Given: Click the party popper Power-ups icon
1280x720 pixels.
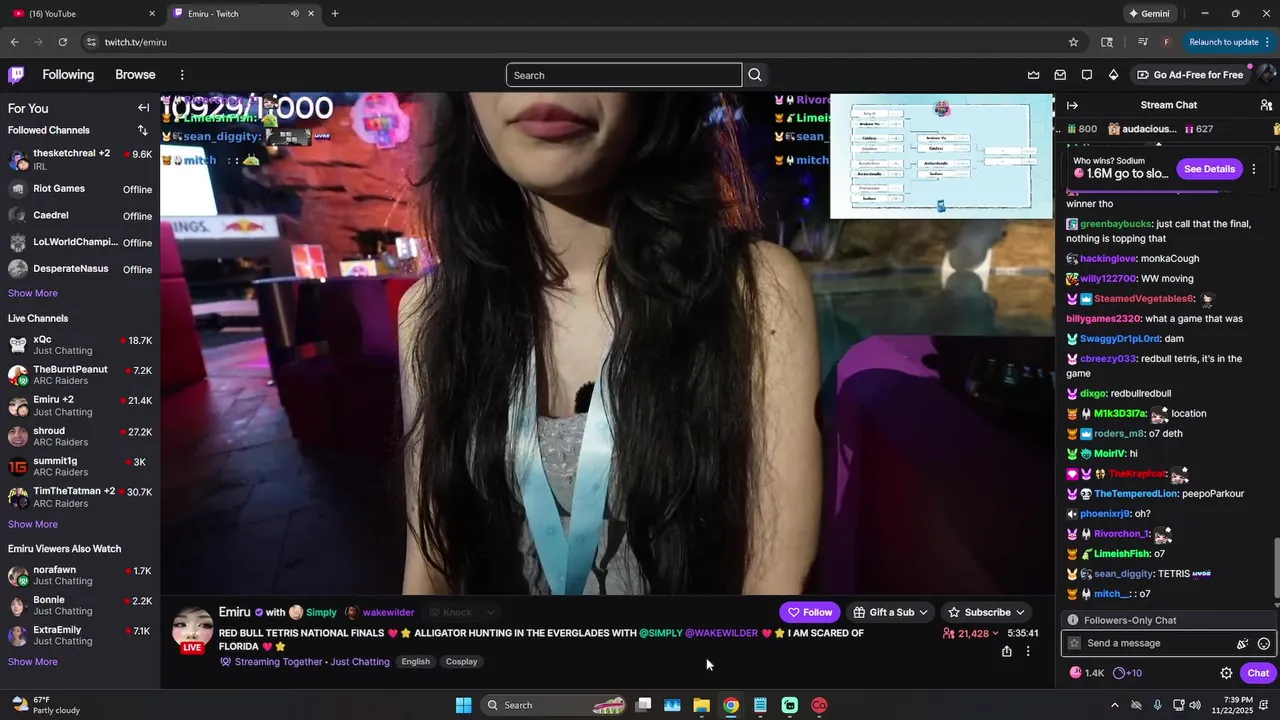Looking at the screenshot, I should [x=1242, y=644].
